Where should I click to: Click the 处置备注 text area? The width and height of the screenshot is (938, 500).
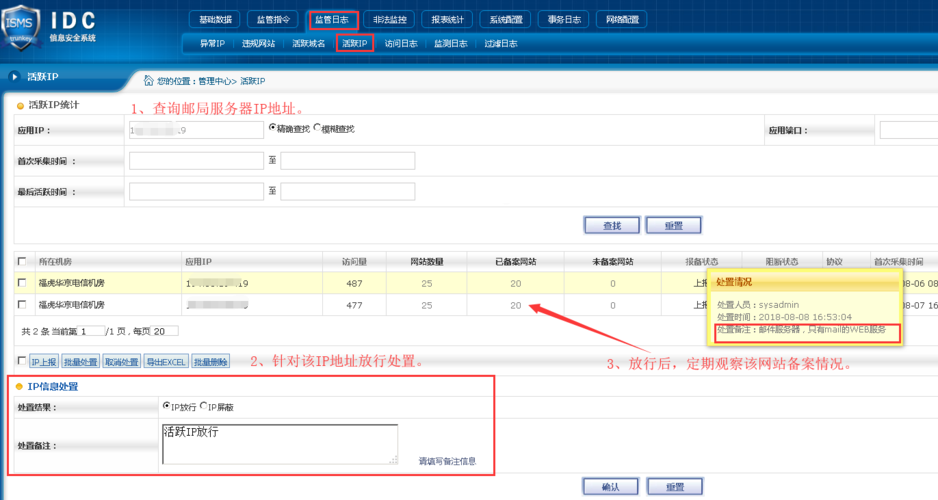coord(280,444)
